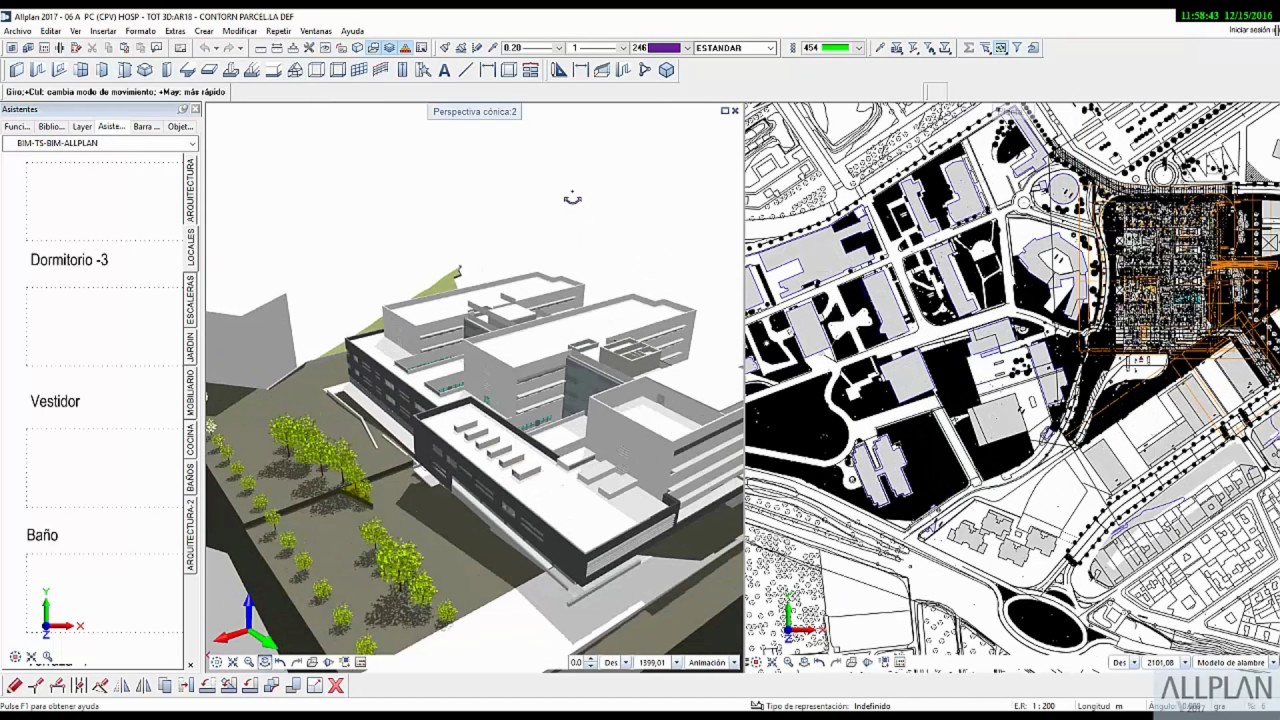Select the diagonal Line tool icon beside the A
Viewport: 1280px width, 720px height.
coord(465,70)
